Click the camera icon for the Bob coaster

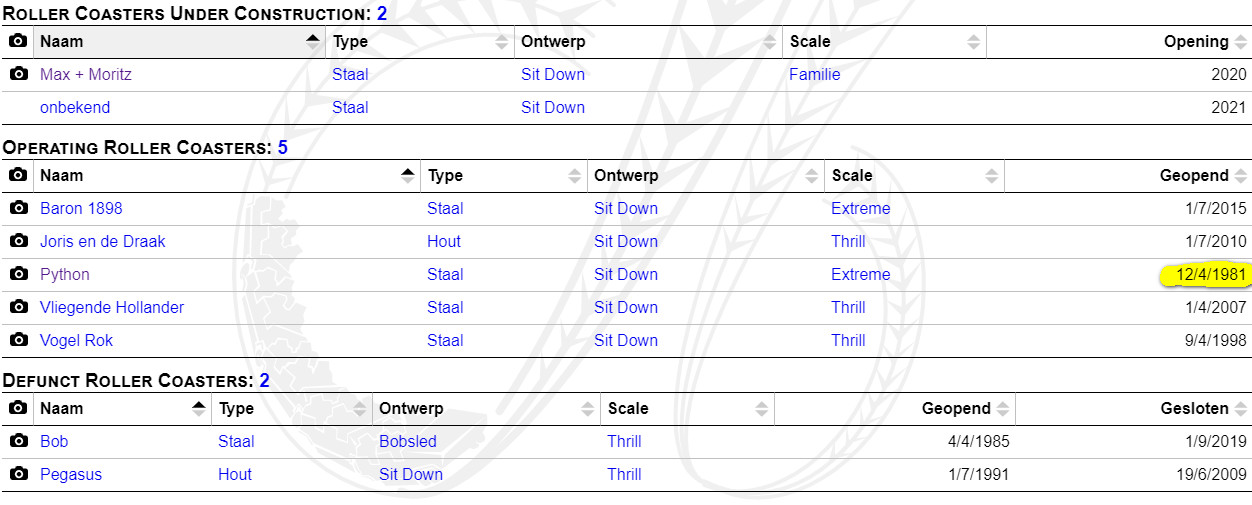coord(18,441)
